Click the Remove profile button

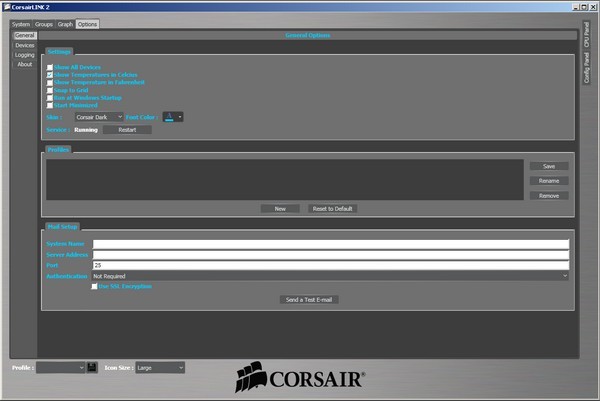549,196
